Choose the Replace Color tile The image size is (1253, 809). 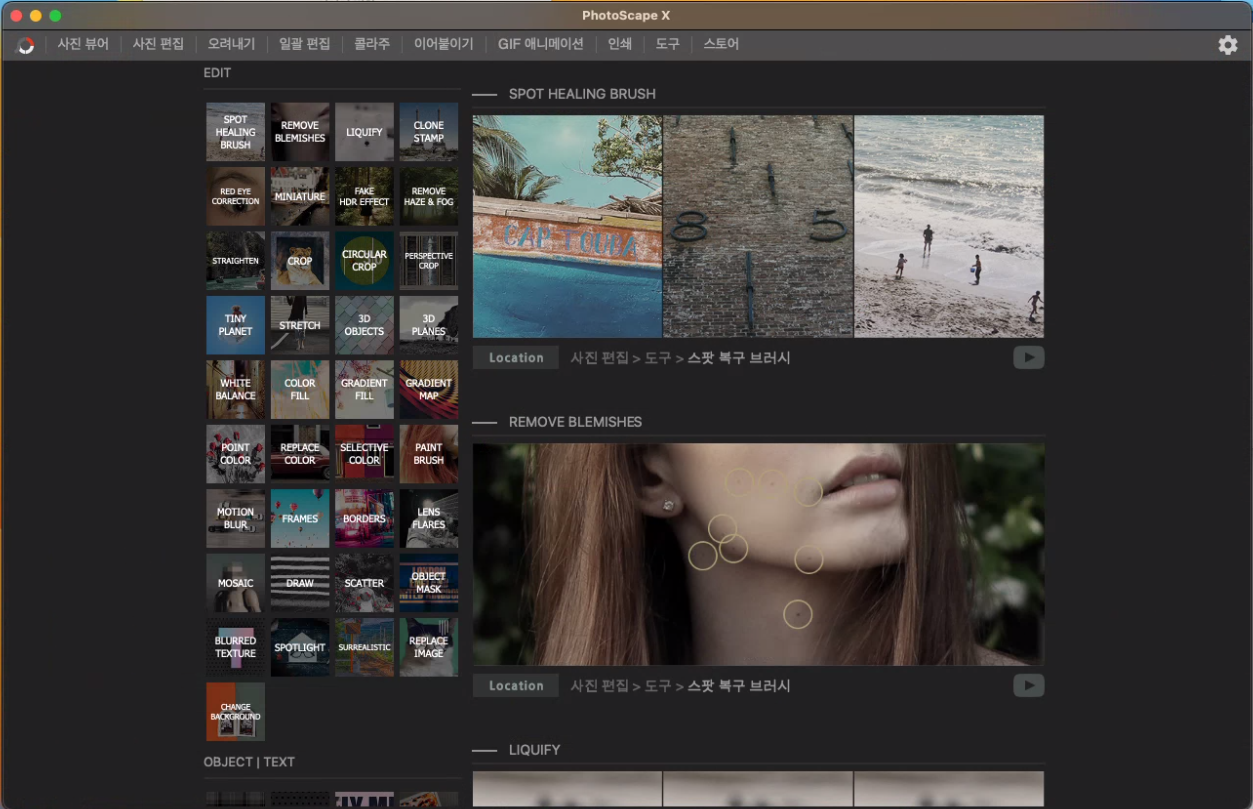[x=300, y=454]
